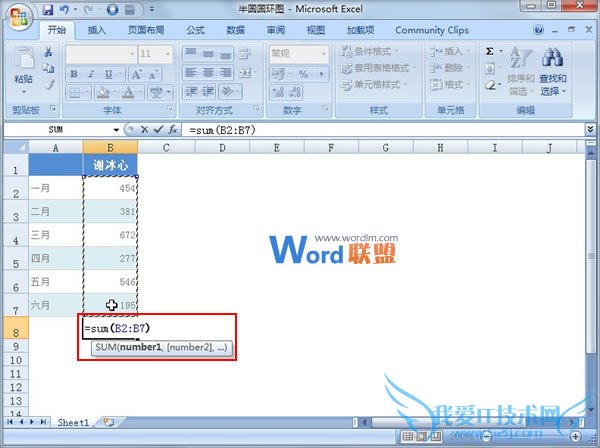Confirm formula with check mark
Image resolution: width=600 pixels, height=448 pixels.
coord(158,130)
